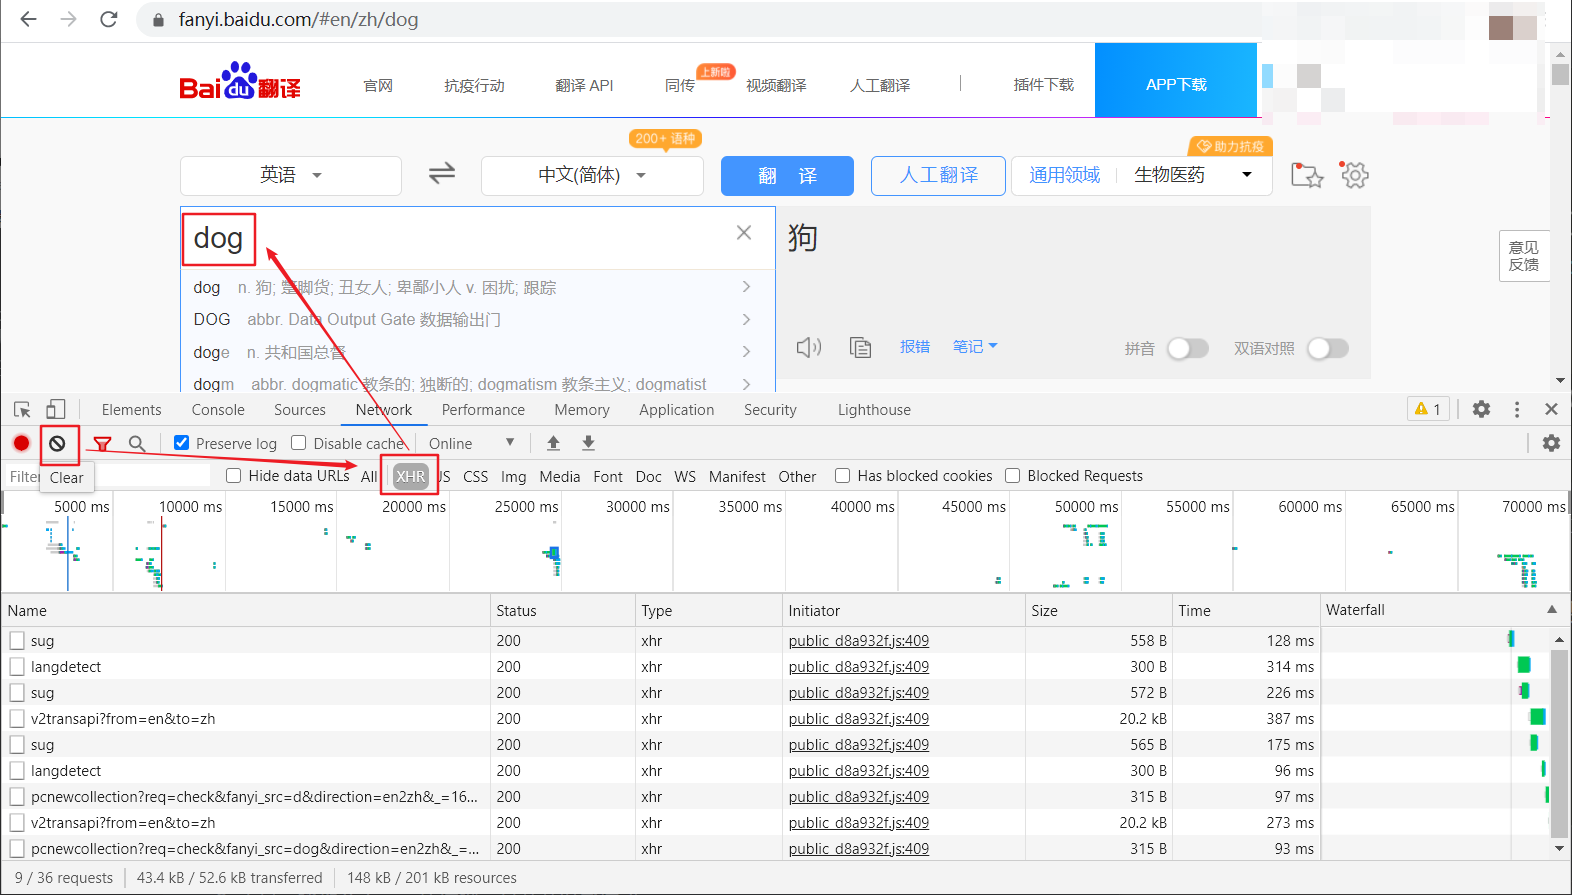Click the 报错 link
The image size is (1572, 895).
click(x=915, y=346)
